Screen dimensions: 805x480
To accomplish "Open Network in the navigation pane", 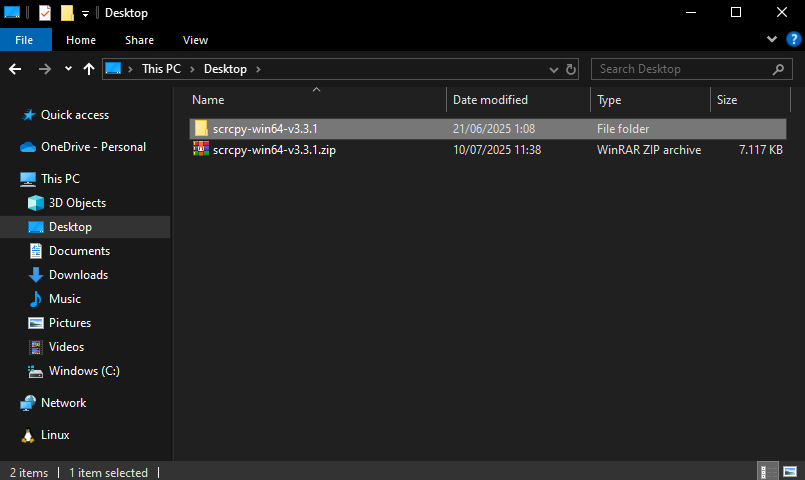I will click(x=63, y=403).
